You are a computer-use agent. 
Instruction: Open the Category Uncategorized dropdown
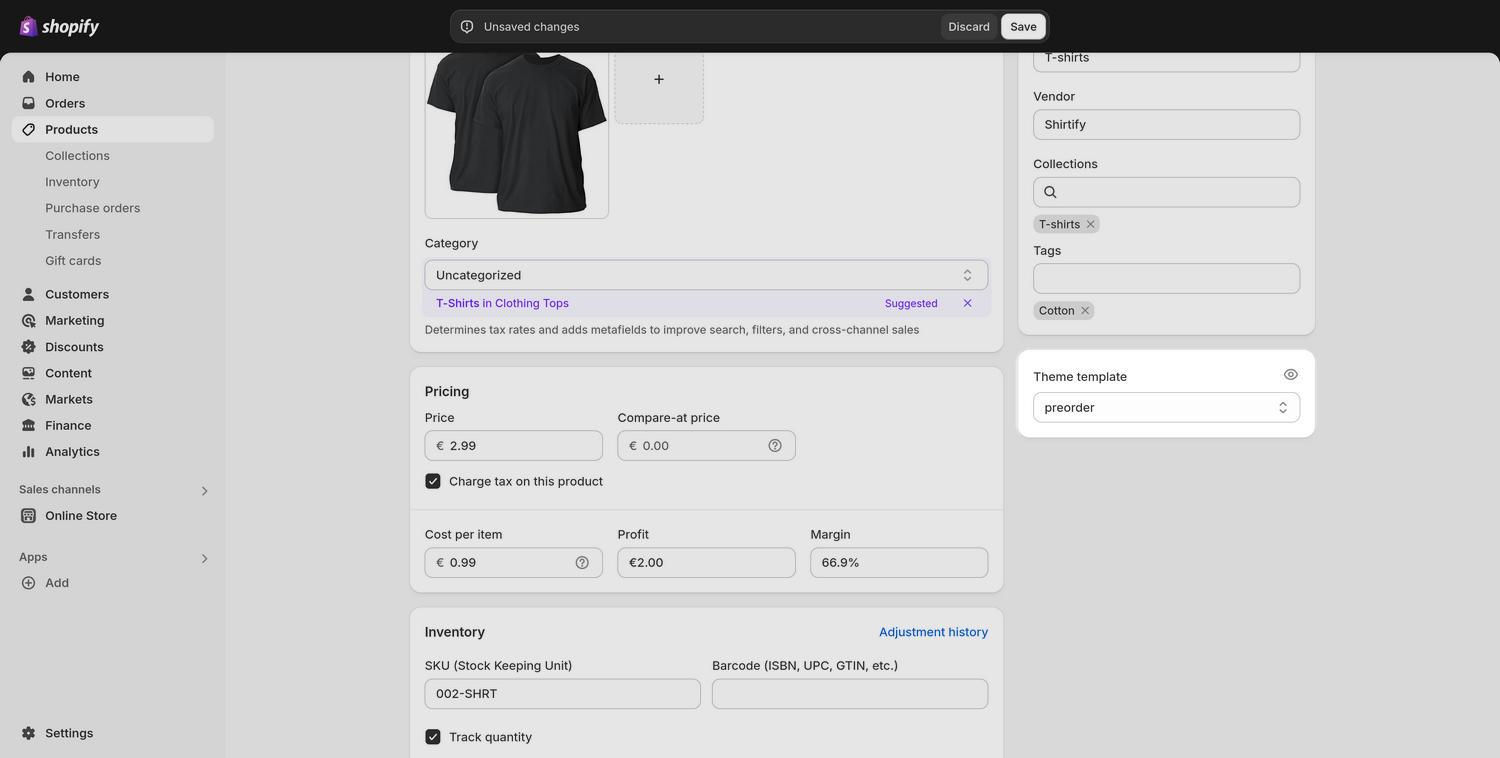(x=706, y=275)
